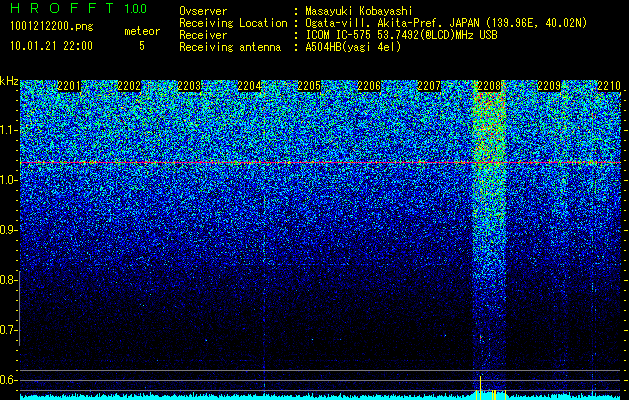The image size is (629, 400).
Task: Click the 0.6 kHz axis label
Action: point(7,380)
